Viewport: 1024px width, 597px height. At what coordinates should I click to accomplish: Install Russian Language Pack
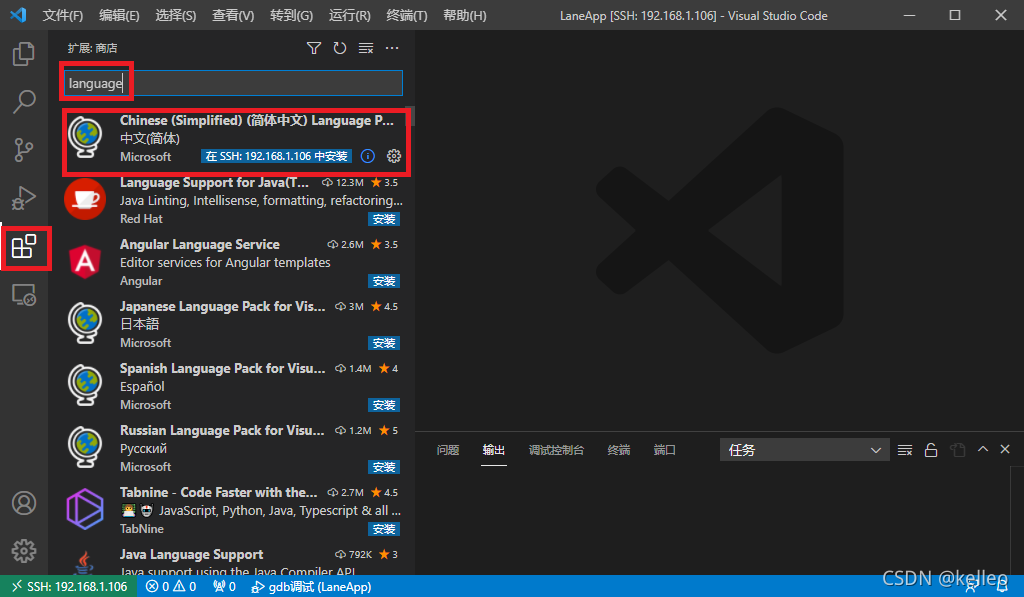(x=384, y=468)
